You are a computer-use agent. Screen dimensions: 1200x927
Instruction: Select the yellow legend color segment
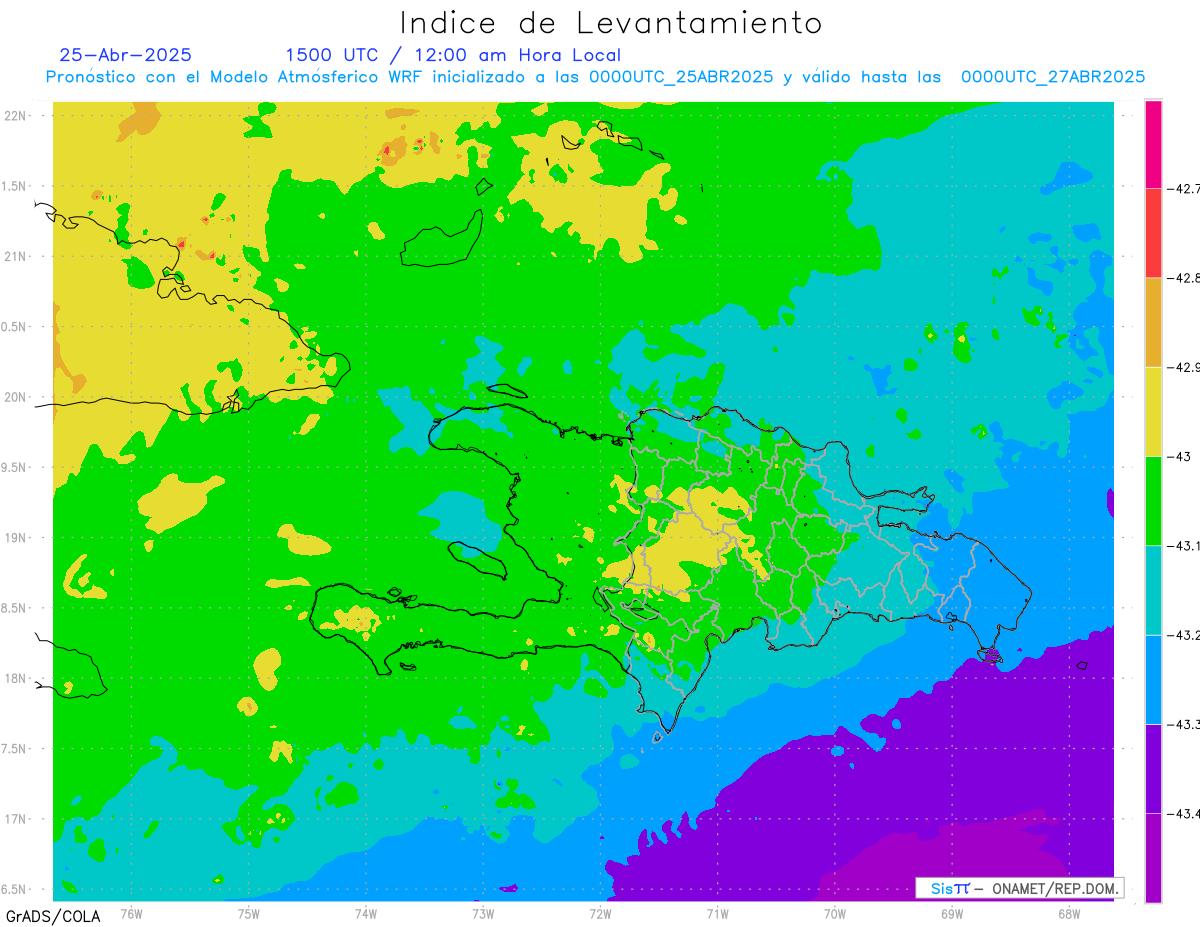[x=1153, y=411]
